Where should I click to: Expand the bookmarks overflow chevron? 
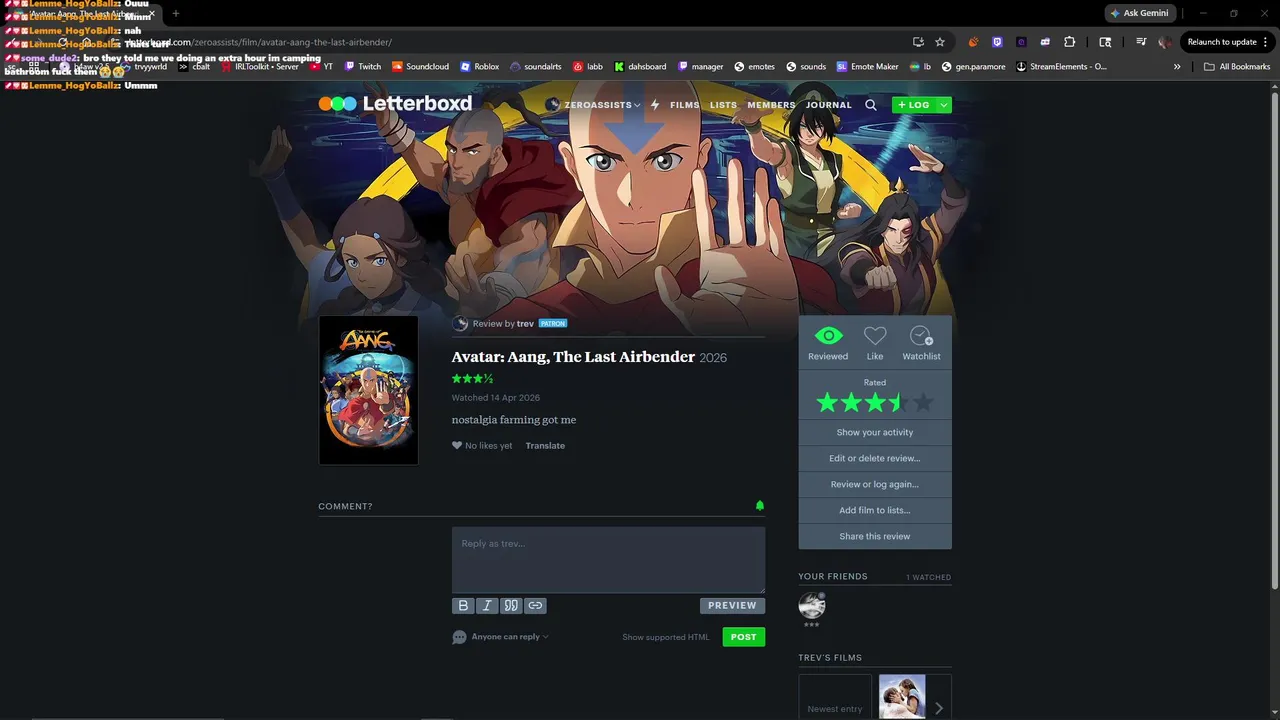tap(1177, 67)
